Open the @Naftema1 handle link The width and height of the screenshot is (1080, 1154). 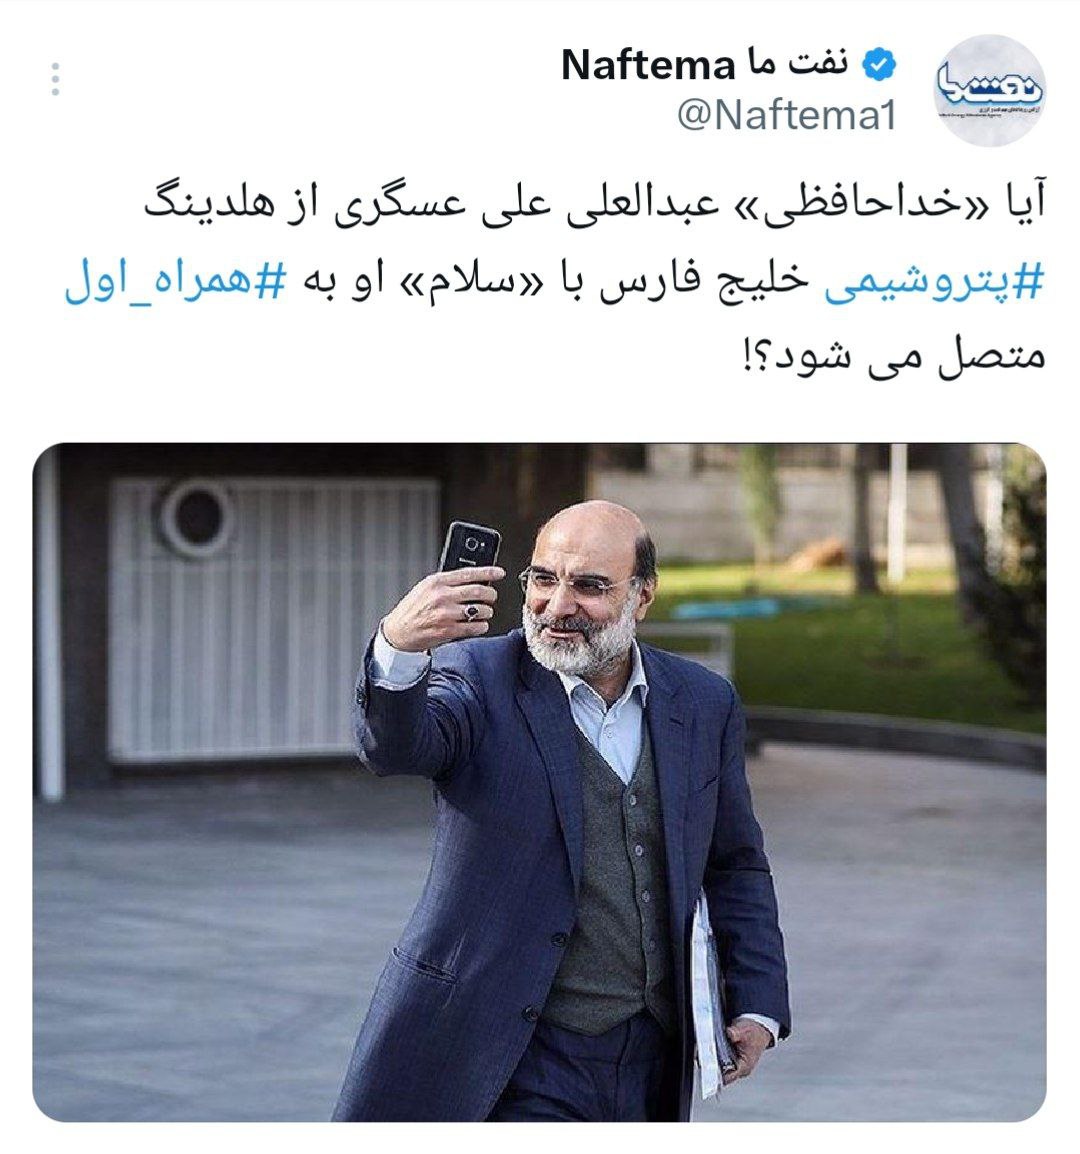786,115
